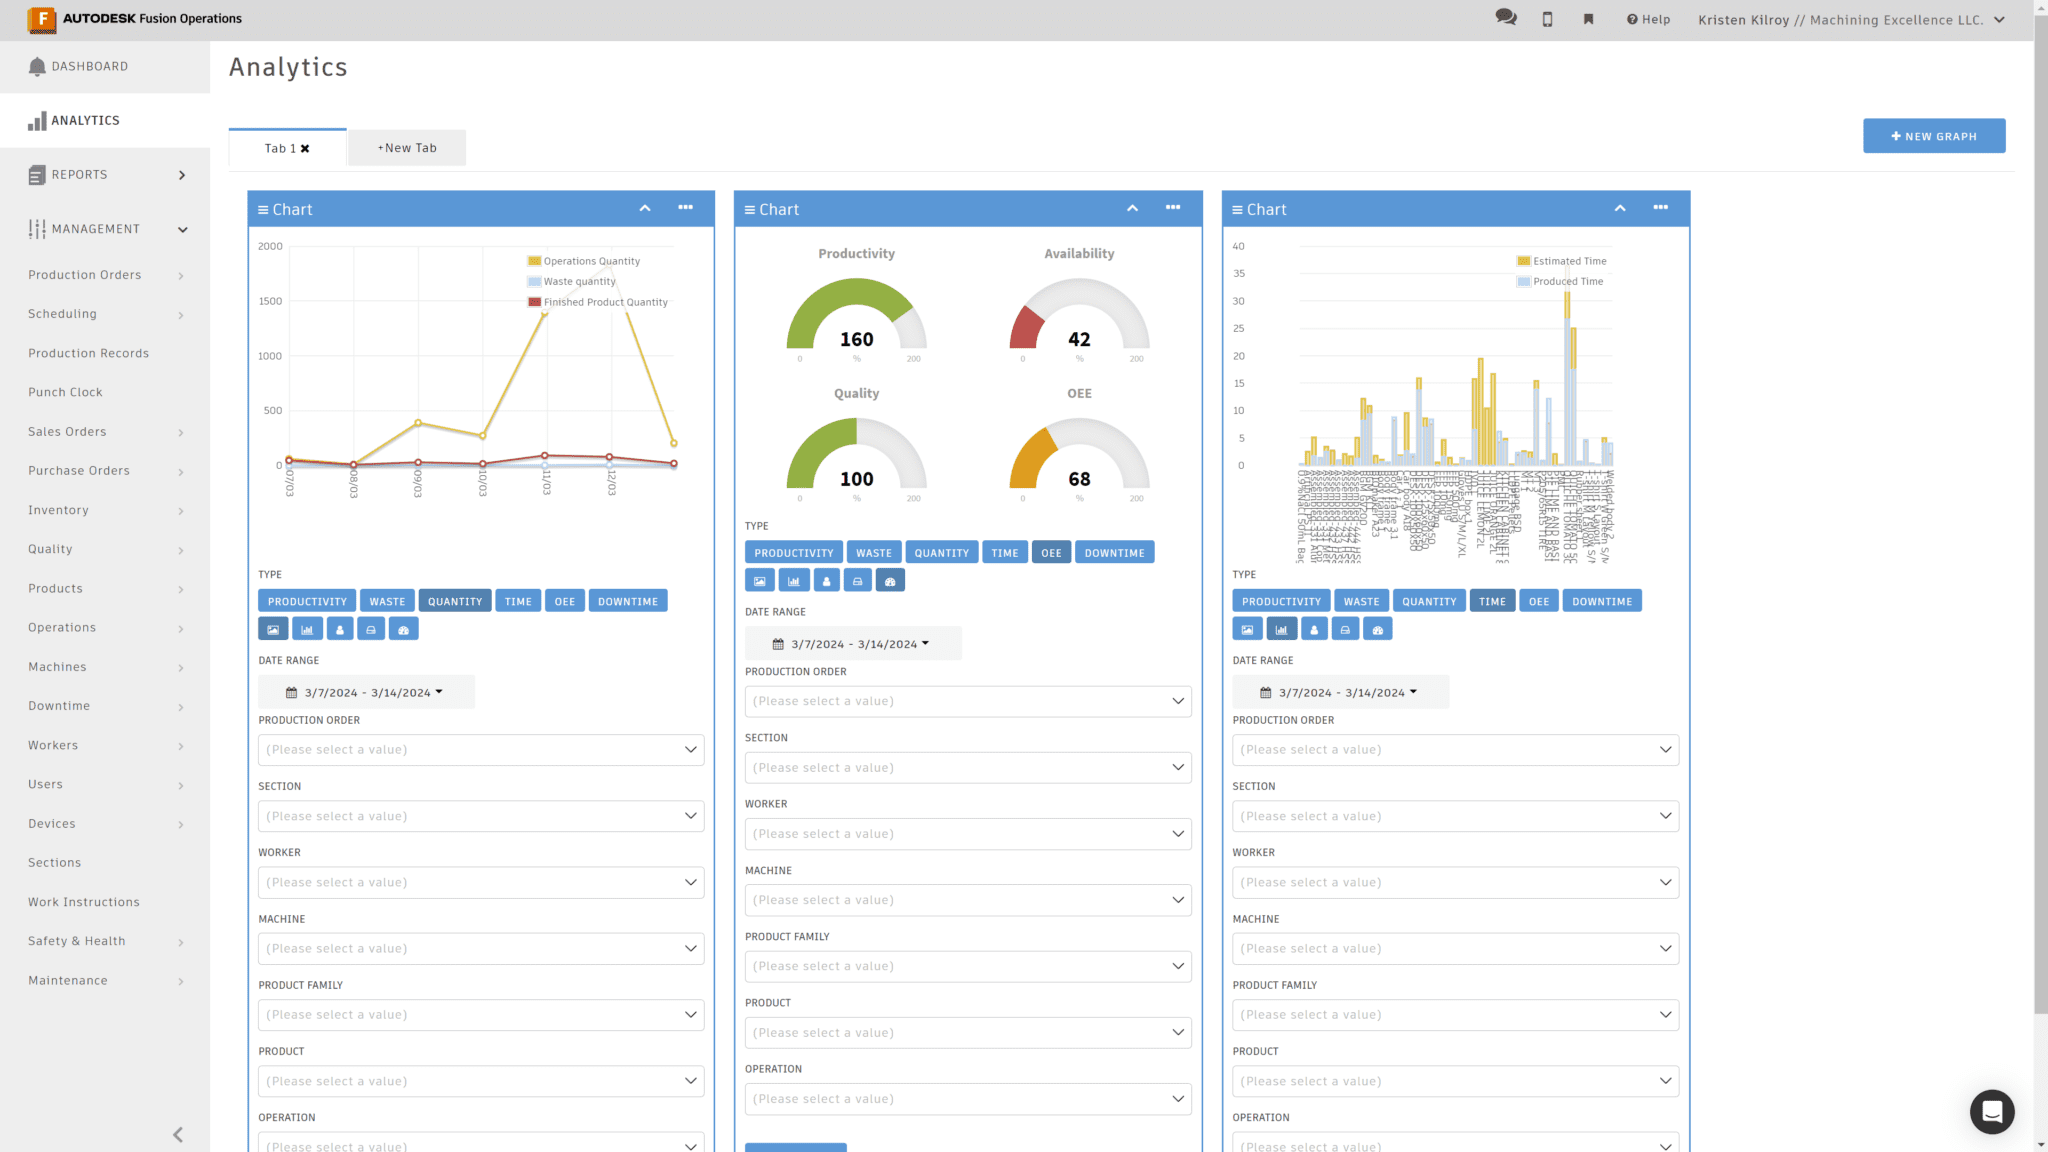Click the Analytics sidebar icon
The height and width of the screenshot is (1152, 2048).
pyautogui.click(x=37, y=120)
